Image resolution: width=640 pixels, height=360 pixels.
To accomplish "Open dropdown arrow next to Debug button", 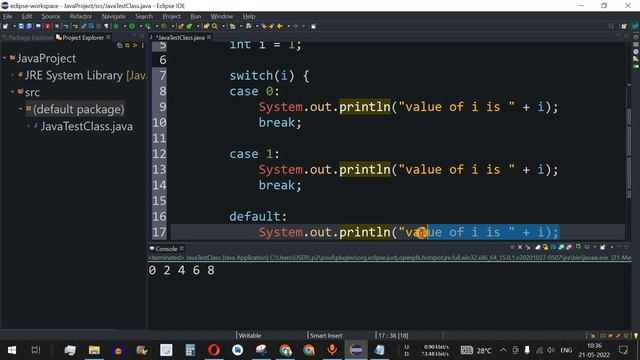I will (x=124, y=26).
